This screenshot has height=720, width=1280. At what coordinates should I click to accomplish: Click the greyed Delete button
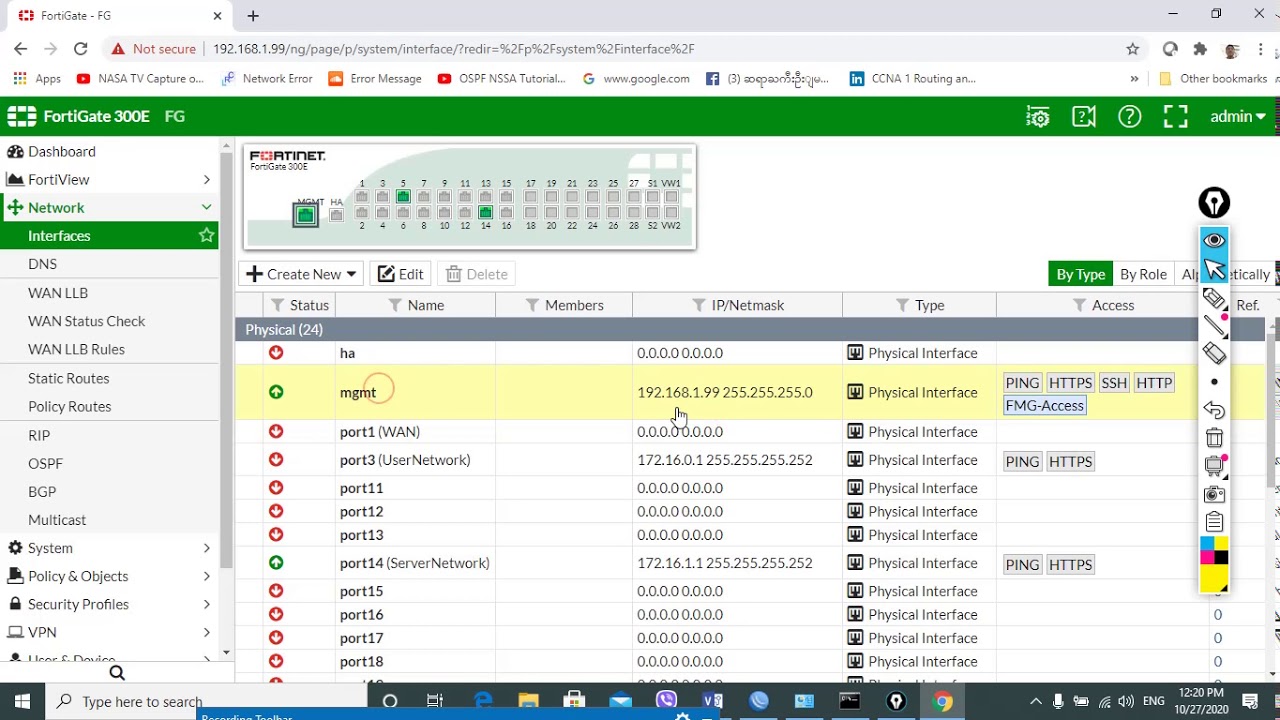point(477,274)
